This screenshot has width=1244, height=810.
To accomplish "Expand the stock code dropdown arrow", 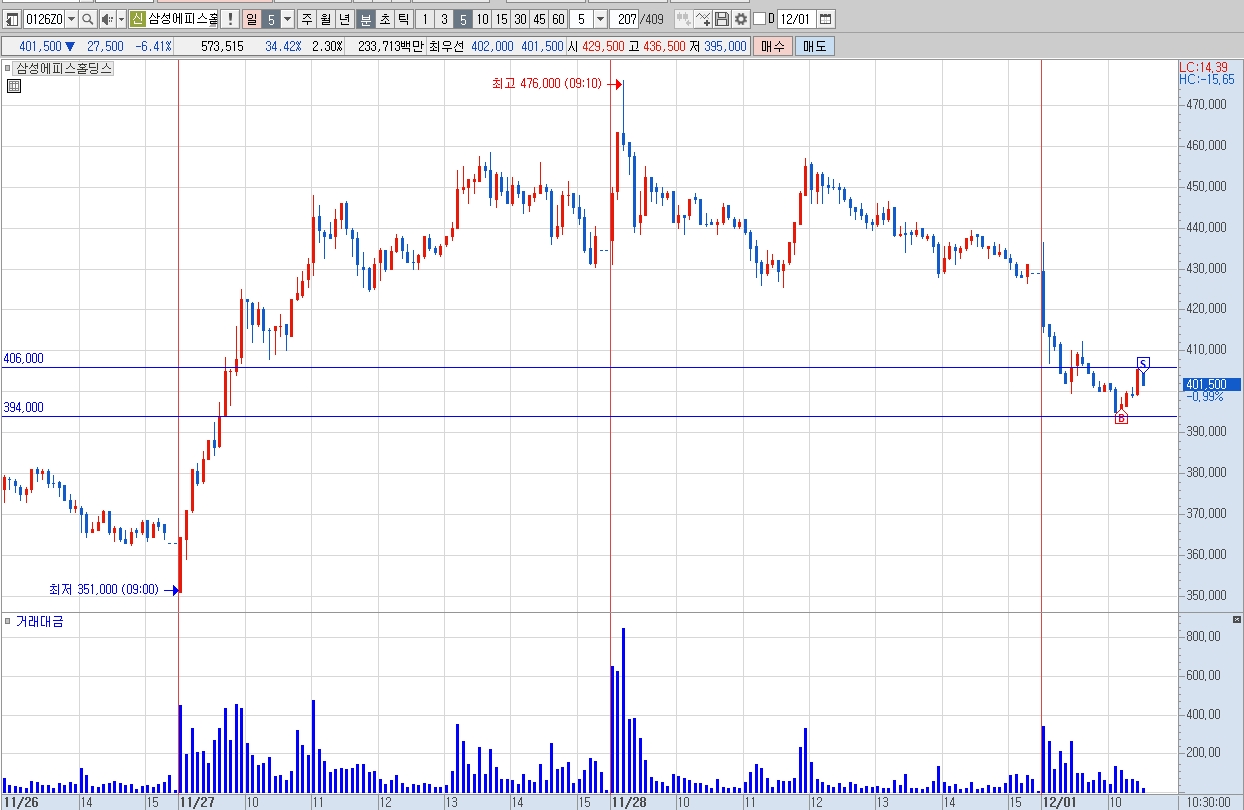I will [x=71, y=19].
